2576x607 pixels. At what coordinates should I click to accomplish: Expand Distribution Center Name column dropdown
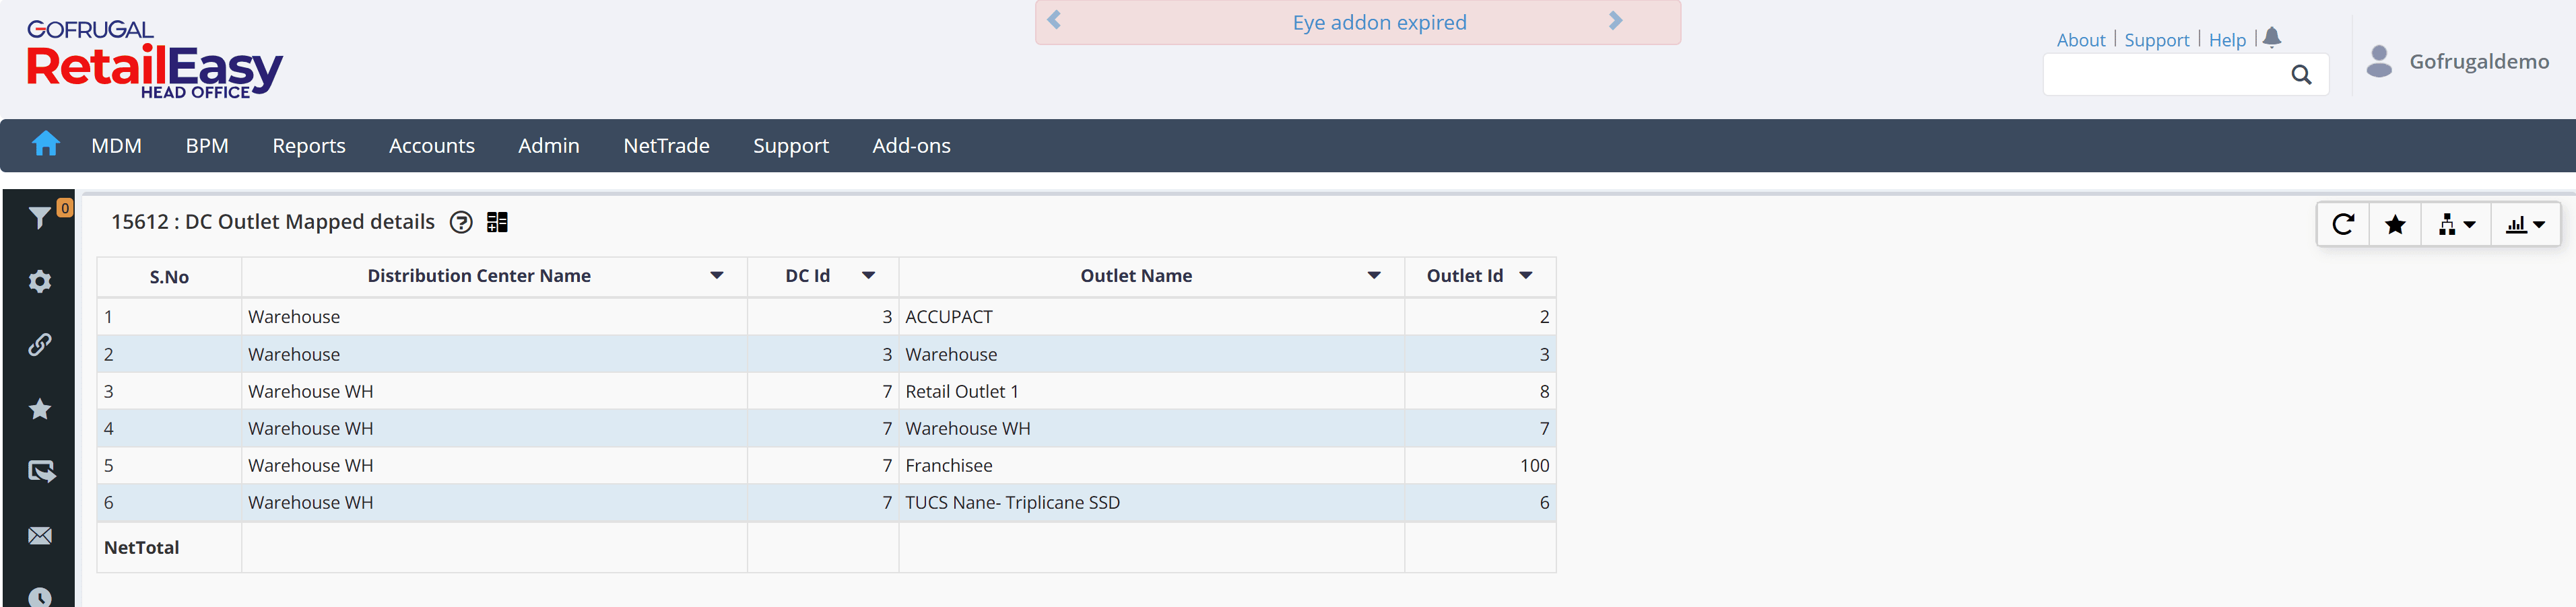[x=717, y=276]
